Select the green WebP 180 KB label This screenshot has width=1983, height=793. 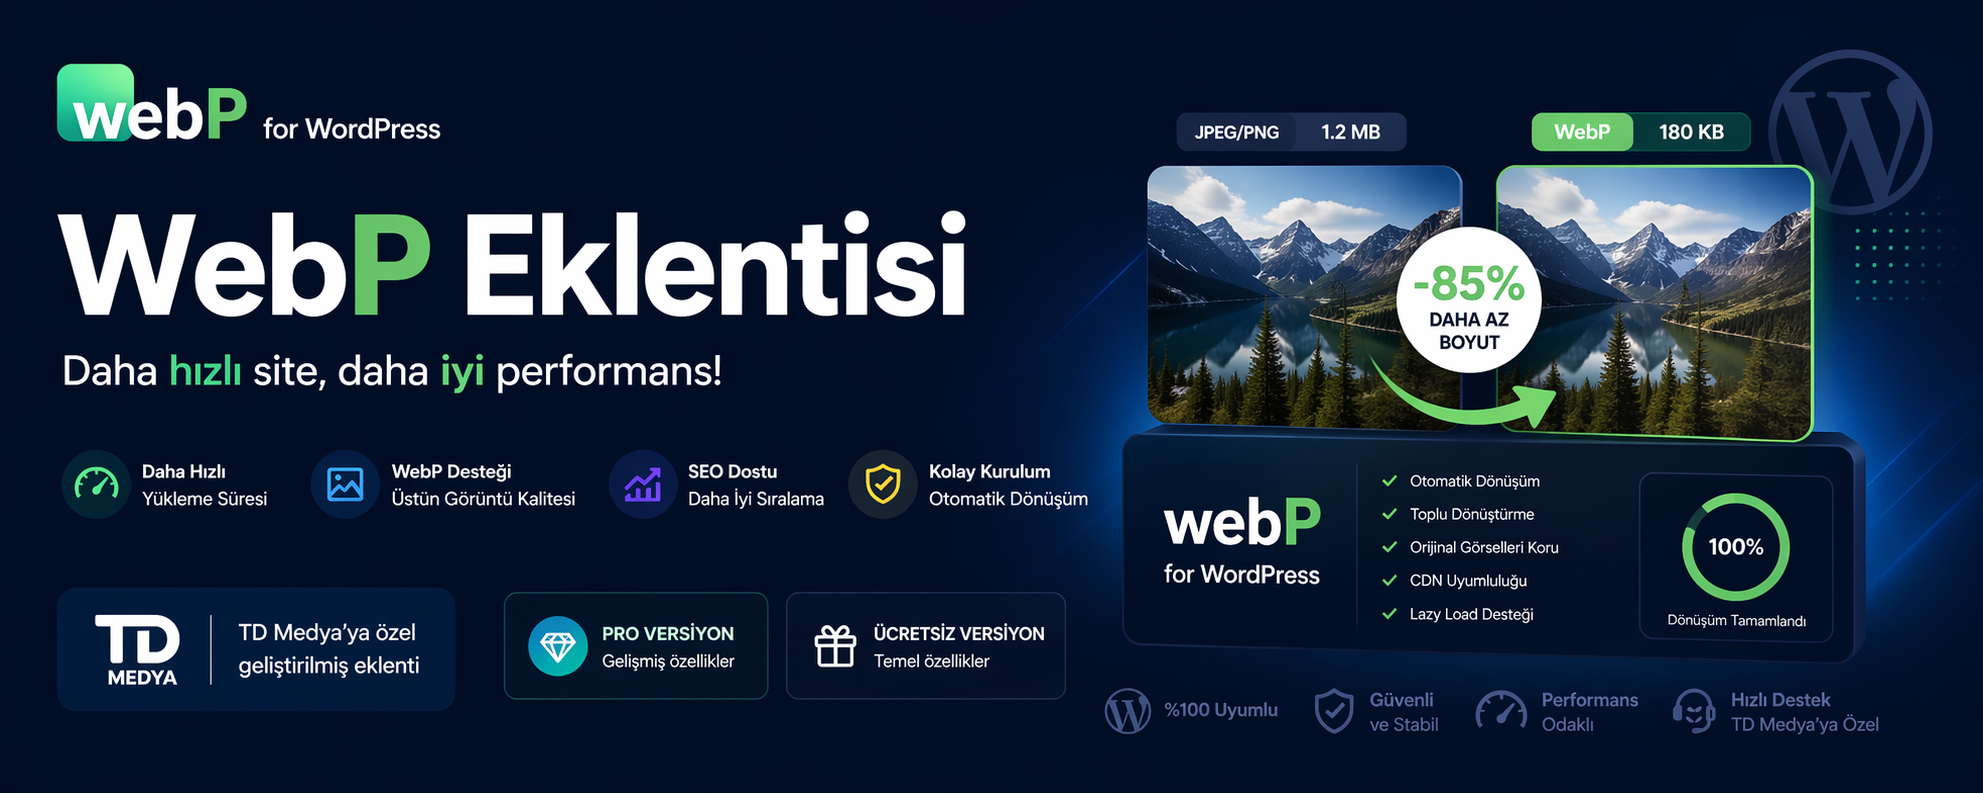point(1641,132)
